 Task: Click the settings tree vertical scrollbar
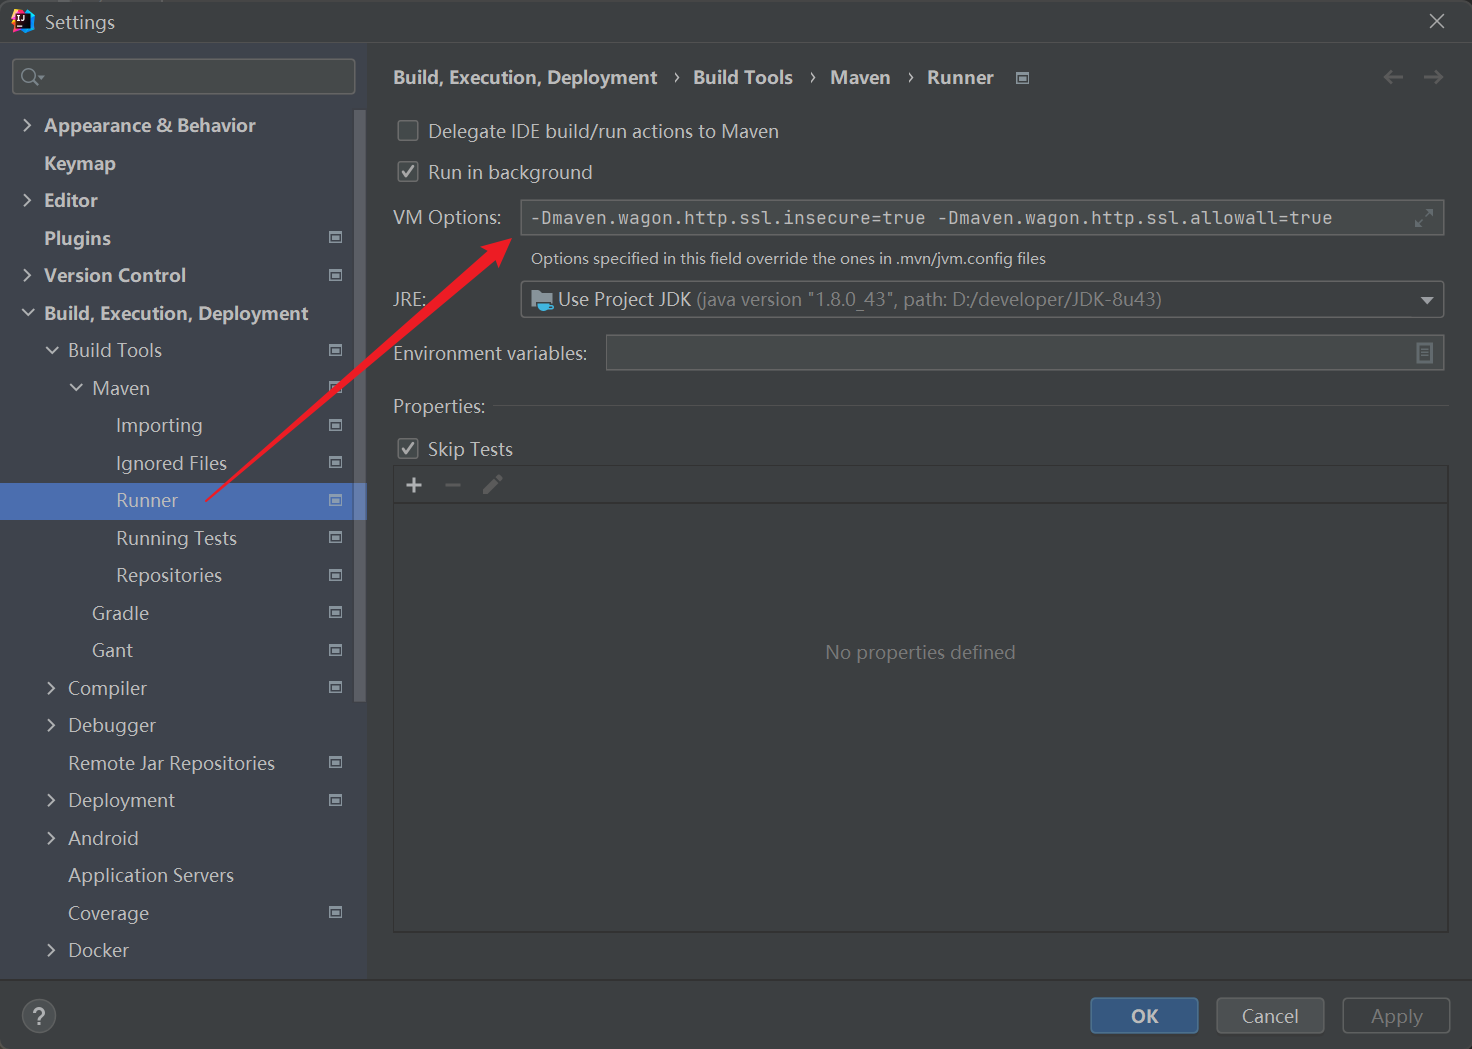(360, 405)
